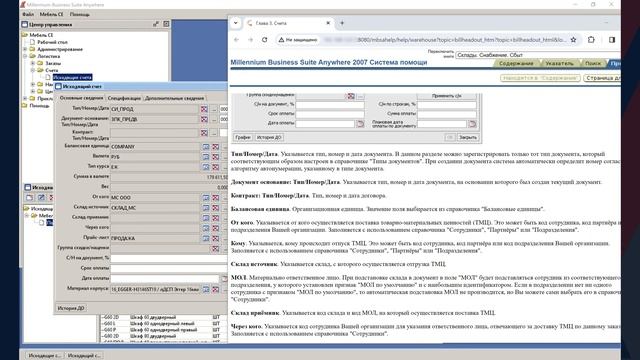Select the Помощь folder in the tree
This screenshot has height=360, width=640.
click(x=40, y=106)
